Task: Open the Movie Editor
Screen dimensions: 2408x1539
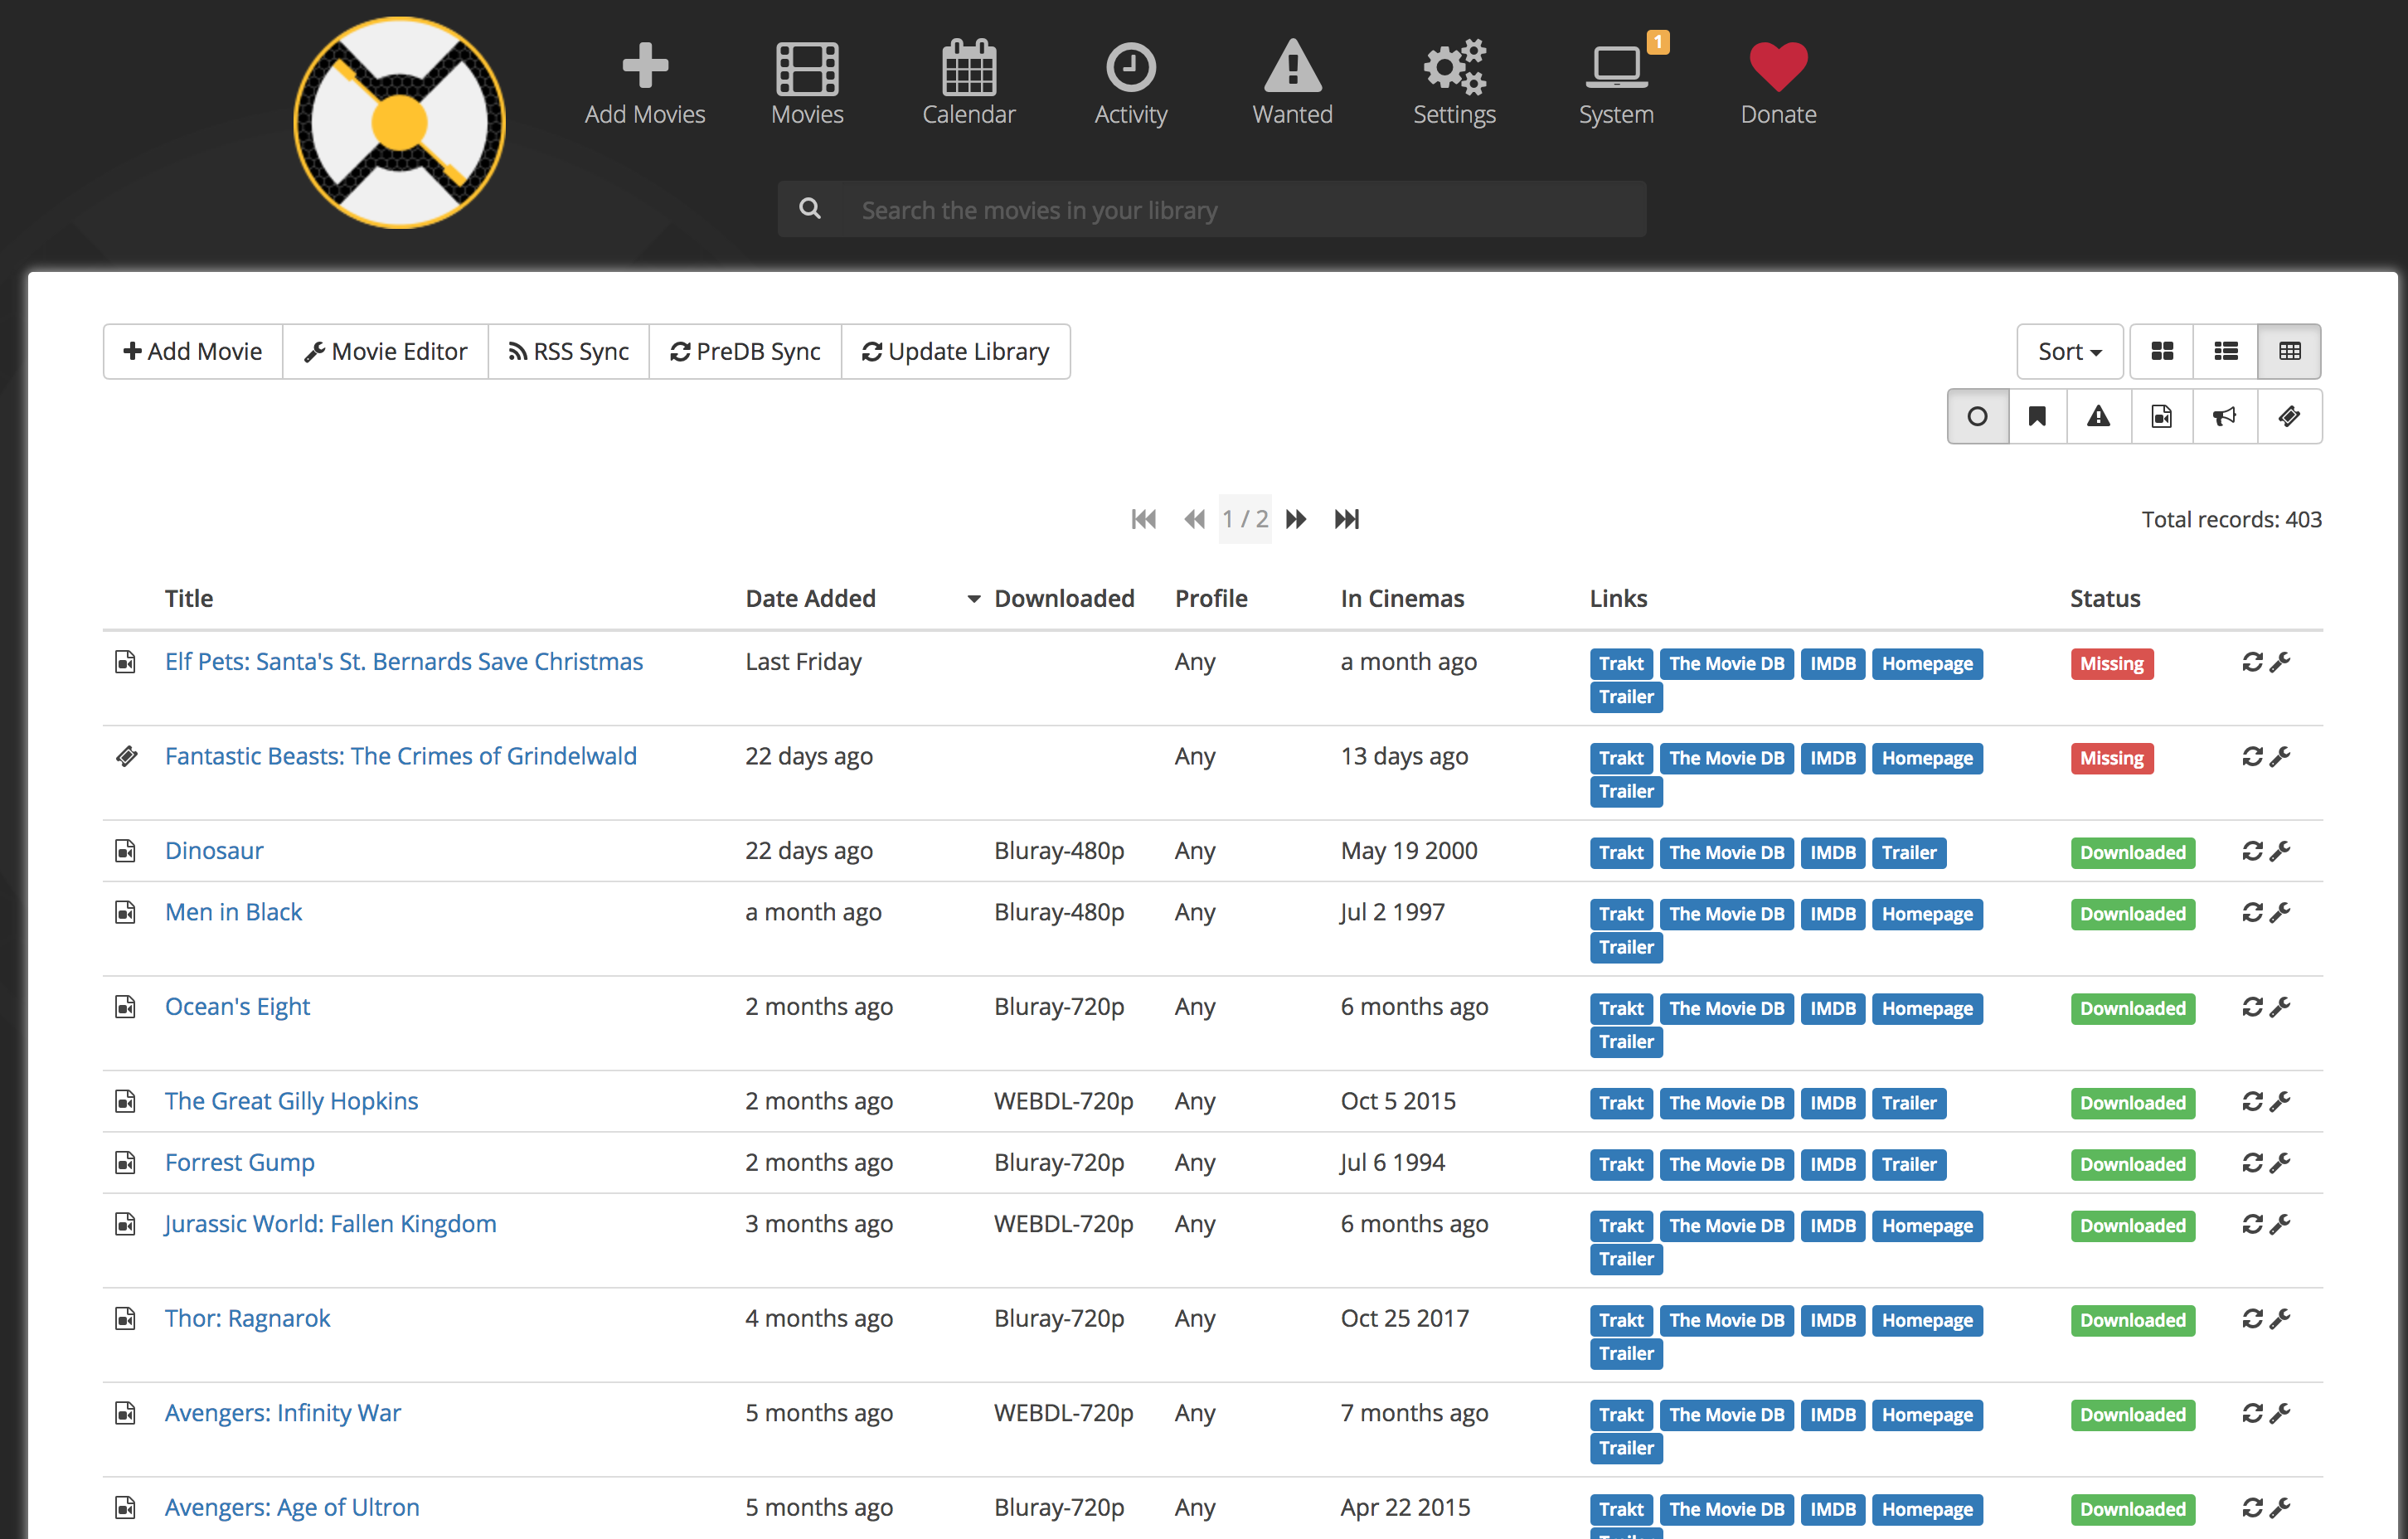Action: [x=386, y=351]
